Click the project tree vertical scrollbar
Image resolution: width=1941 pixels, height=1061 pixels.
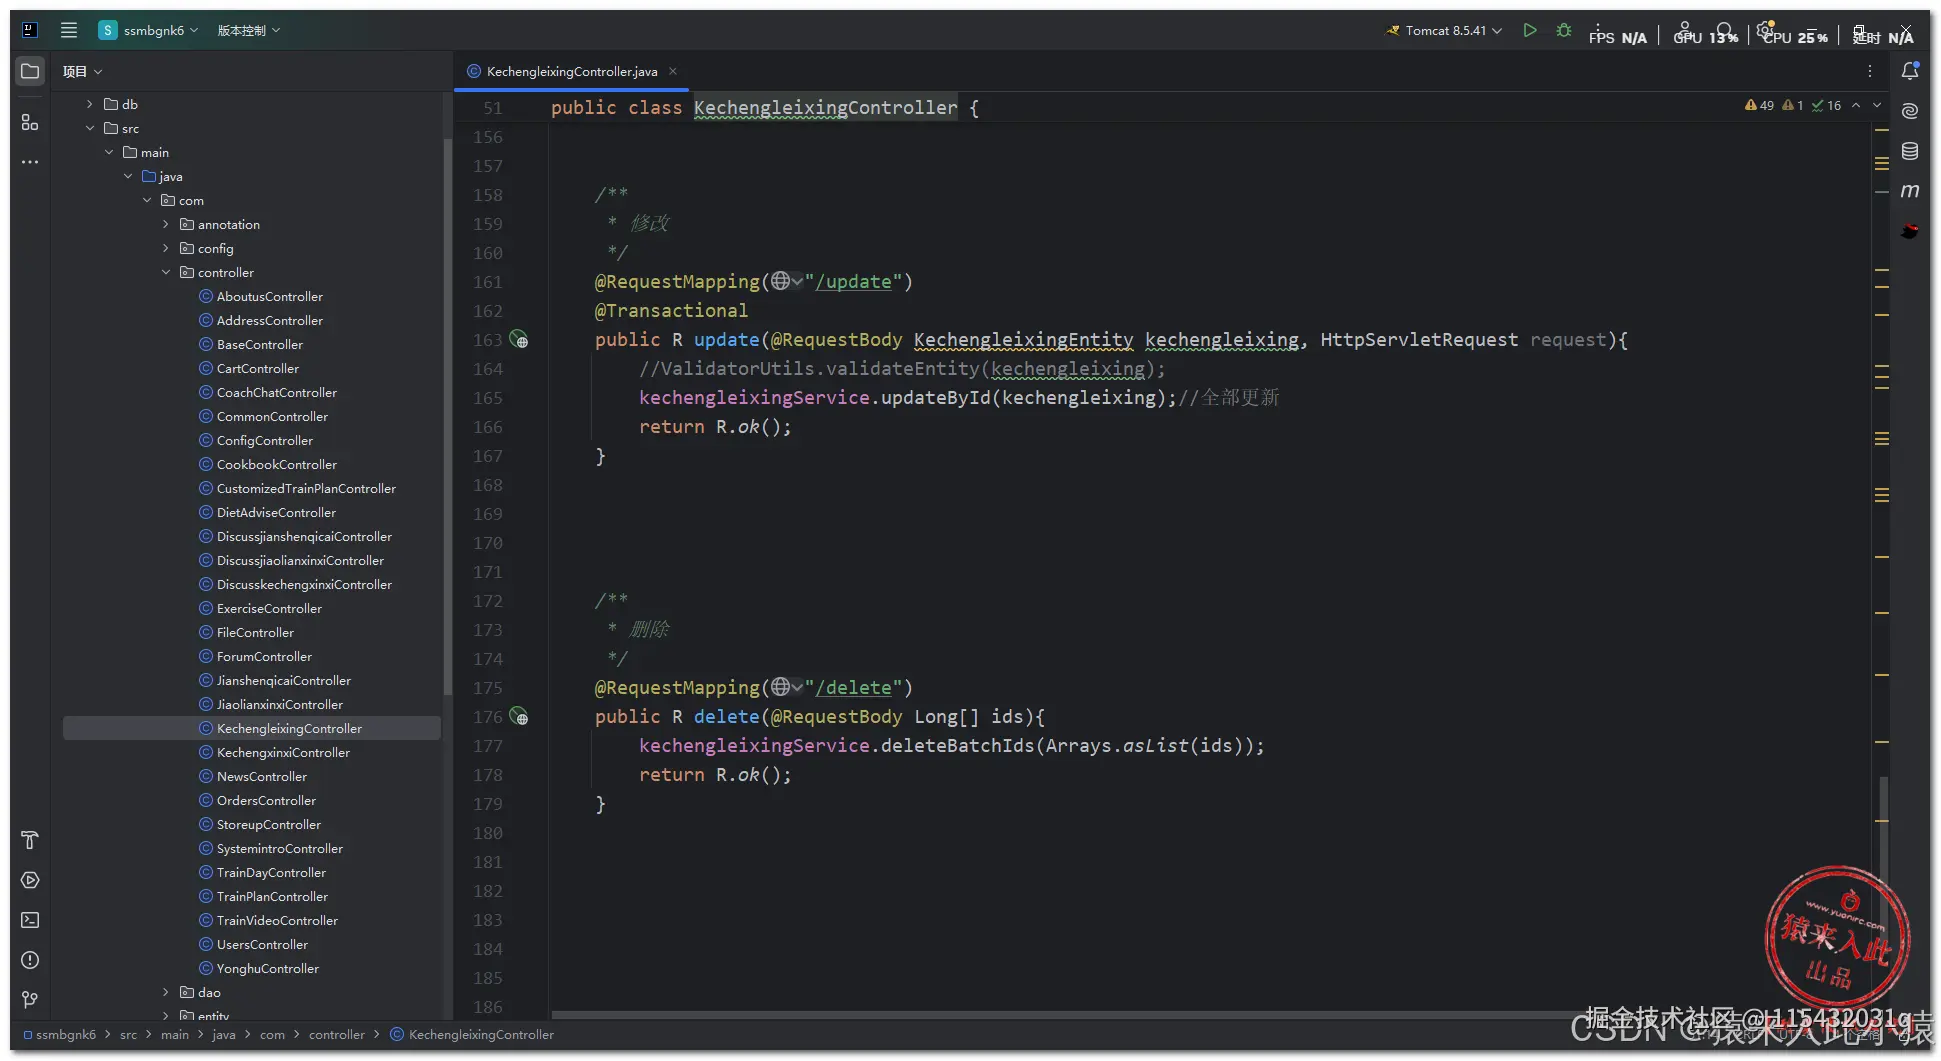(x=447, y=415)
